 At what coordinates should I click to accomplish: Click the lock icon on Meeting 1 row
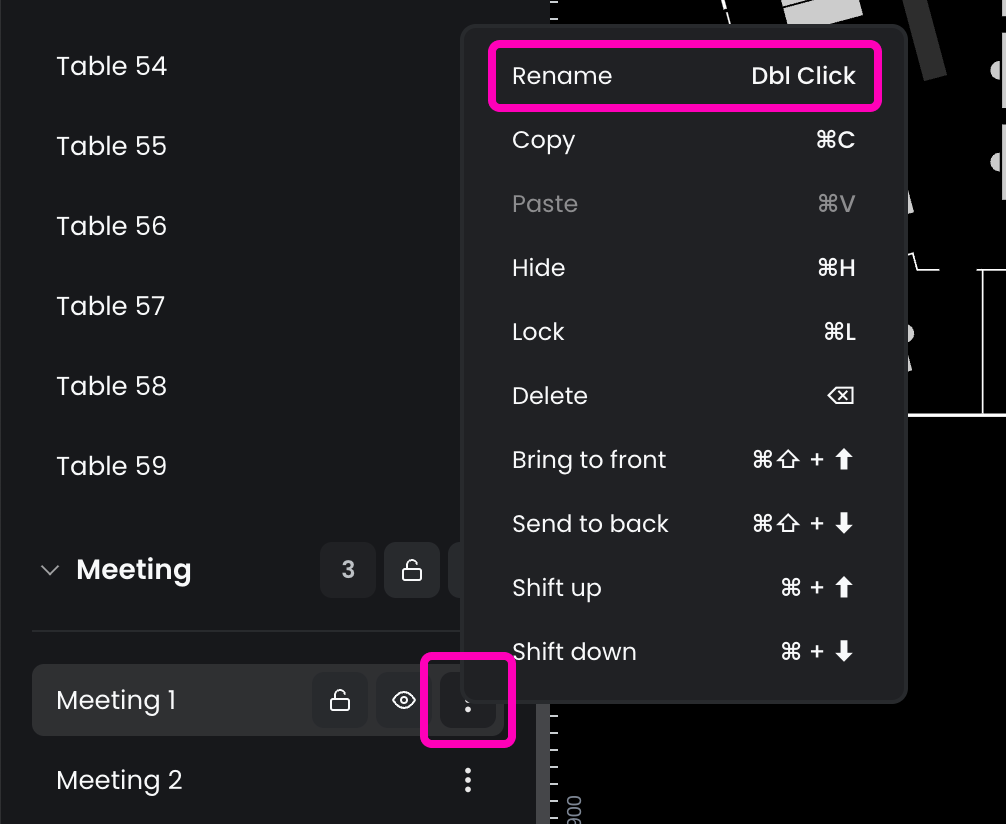pyautogui.click(x=340, y=701)
